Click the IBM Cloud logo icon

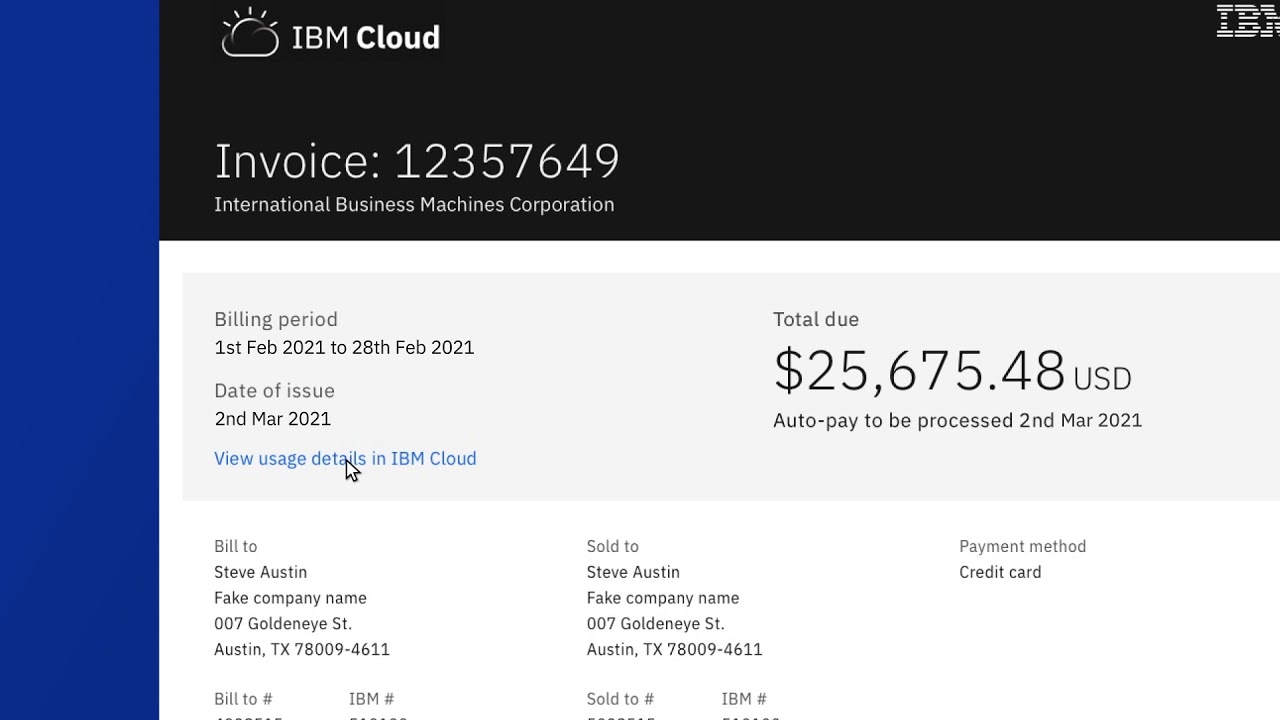(250, 33)
